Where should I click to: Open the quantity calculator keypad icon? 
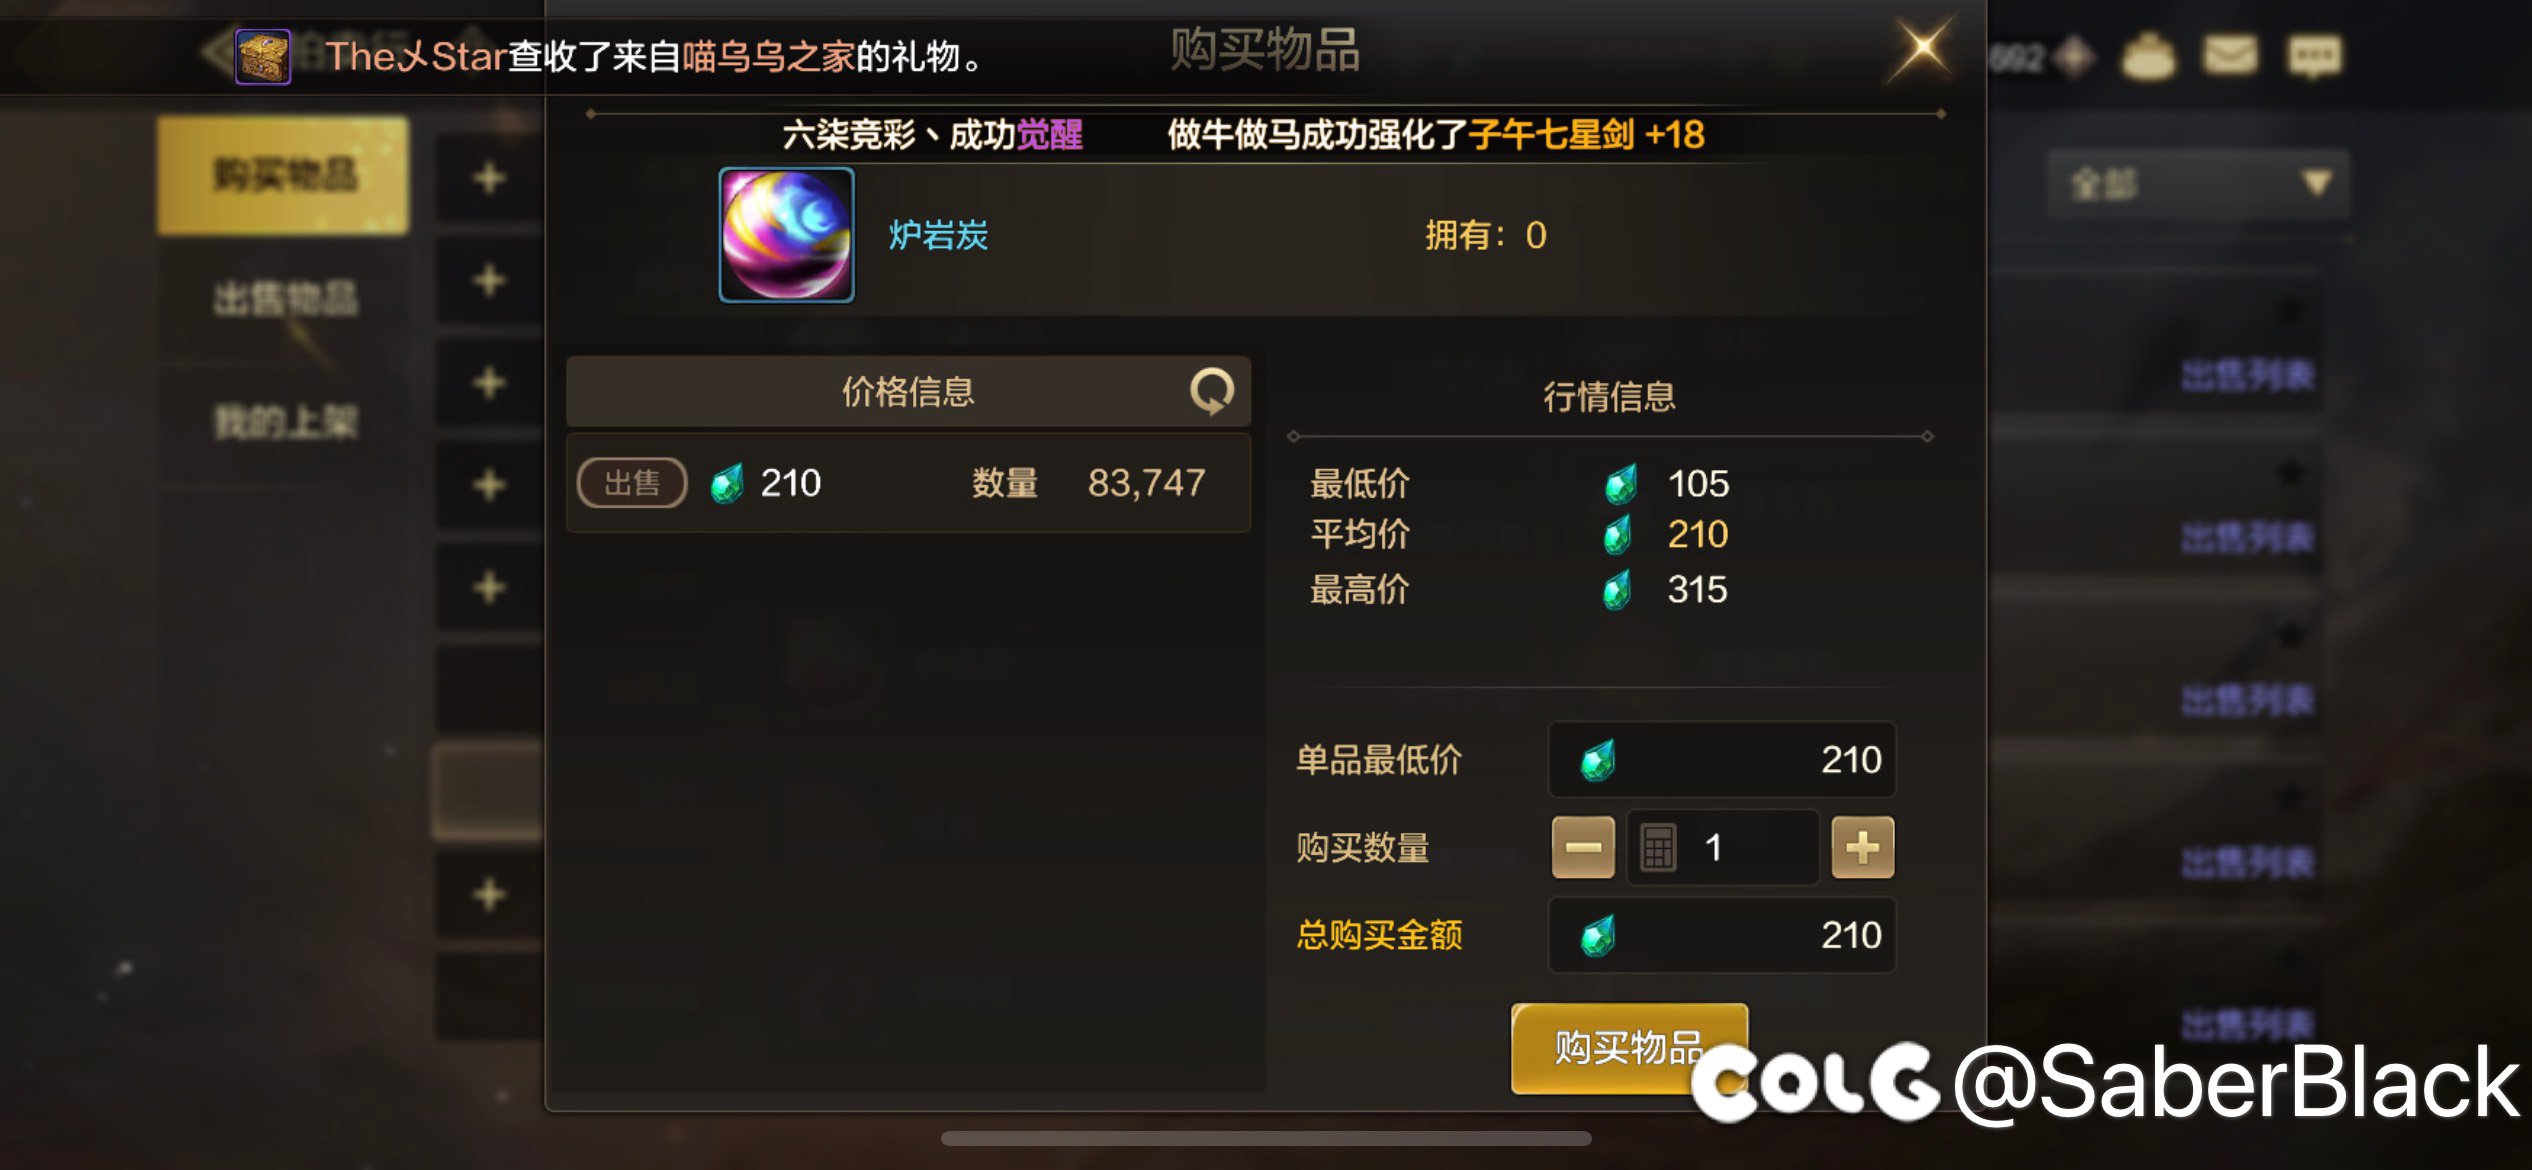click(1658, 848)
